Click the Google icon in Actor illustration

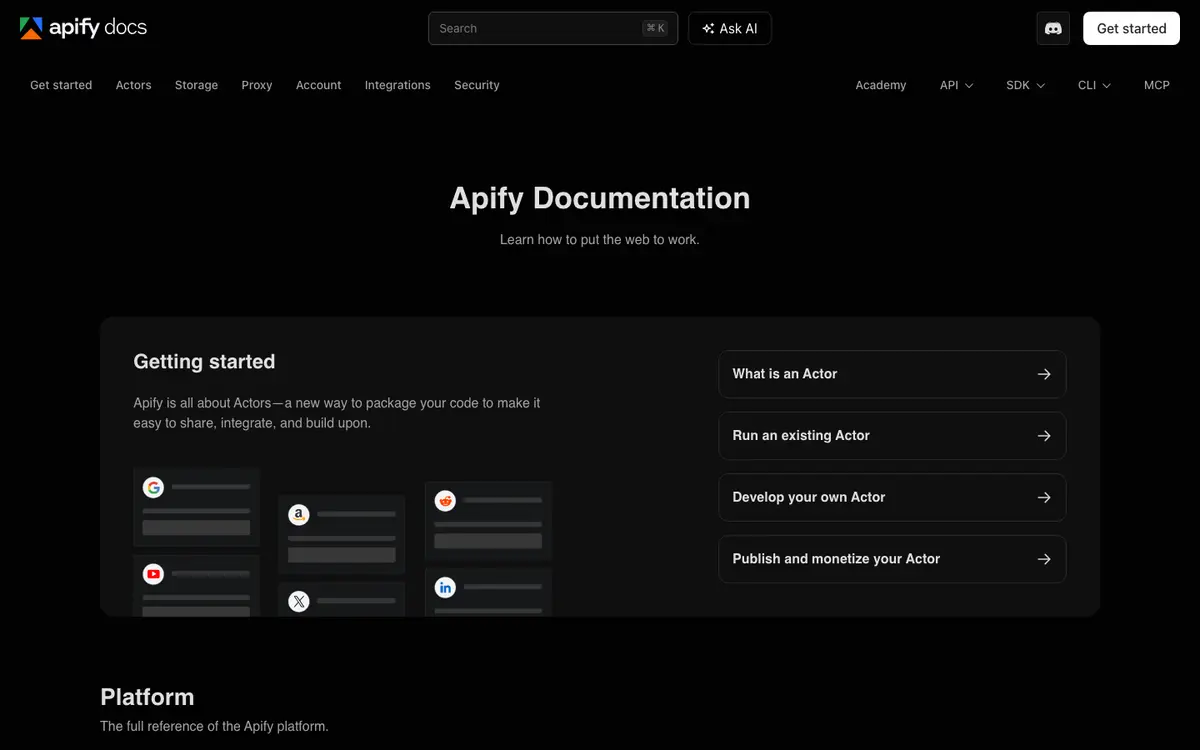(153, 487)
